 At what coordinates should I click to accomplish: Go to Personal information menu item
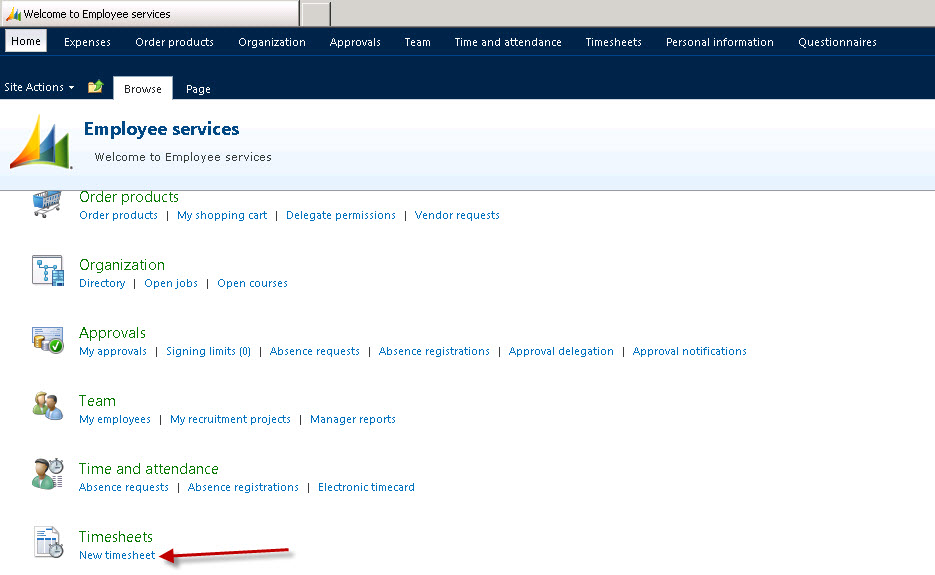click(719, 42)
